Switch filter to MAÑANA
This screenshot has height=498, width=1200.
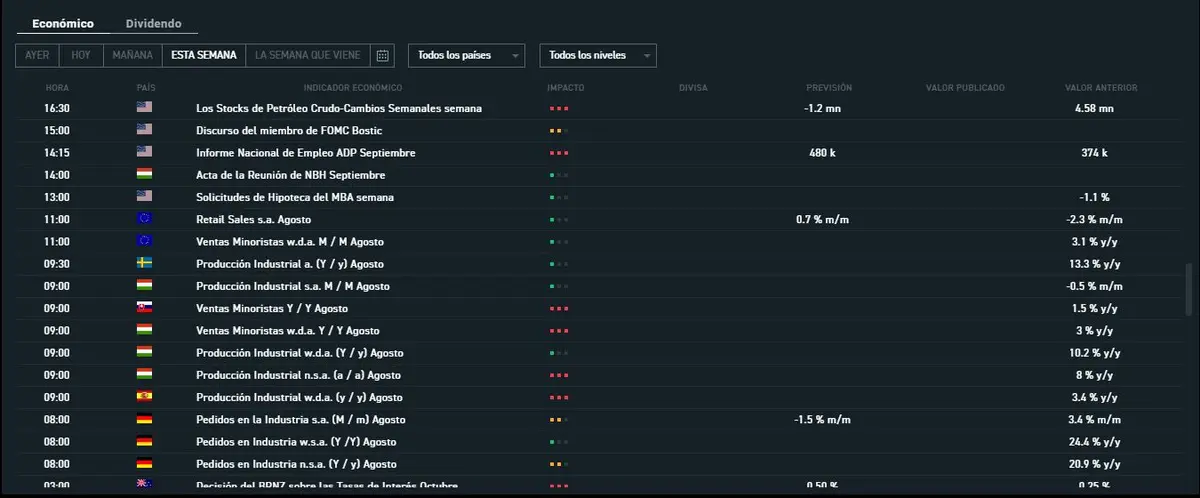click(x=133, y=56)
